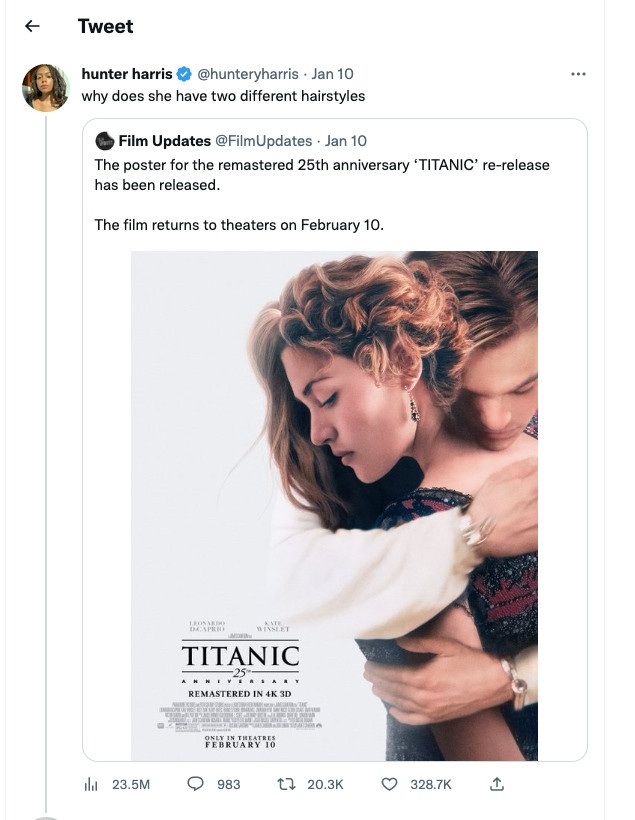Click the blue verified badge icon
This screenshot has width=635, height=820.
point(184,74)
